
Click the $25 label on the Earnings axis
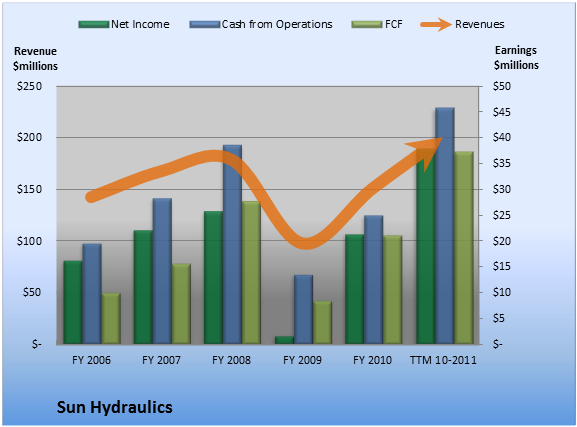pos(502,215)
